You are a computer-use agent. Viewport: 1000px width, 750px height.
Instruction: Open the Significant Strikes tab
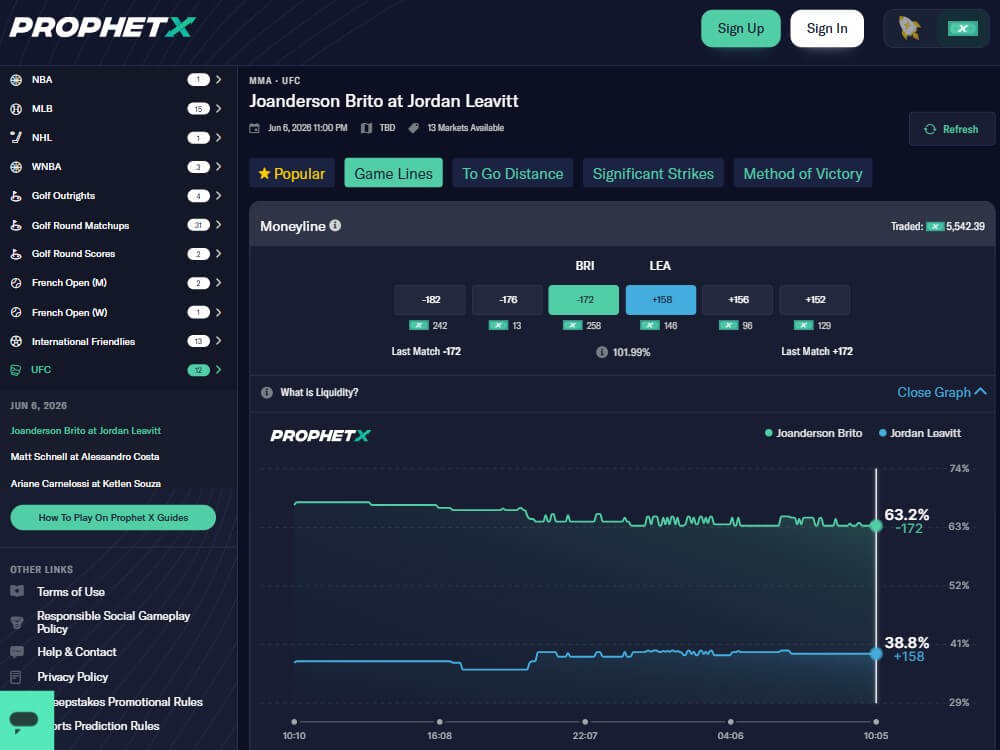[x=653, y=173]
